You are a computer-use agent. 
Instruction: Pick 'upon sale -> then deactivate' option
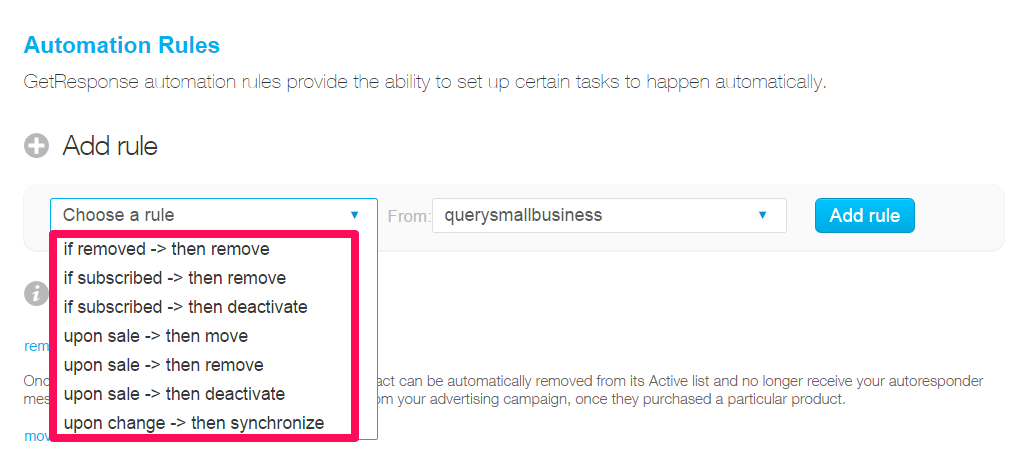point(174,394)
